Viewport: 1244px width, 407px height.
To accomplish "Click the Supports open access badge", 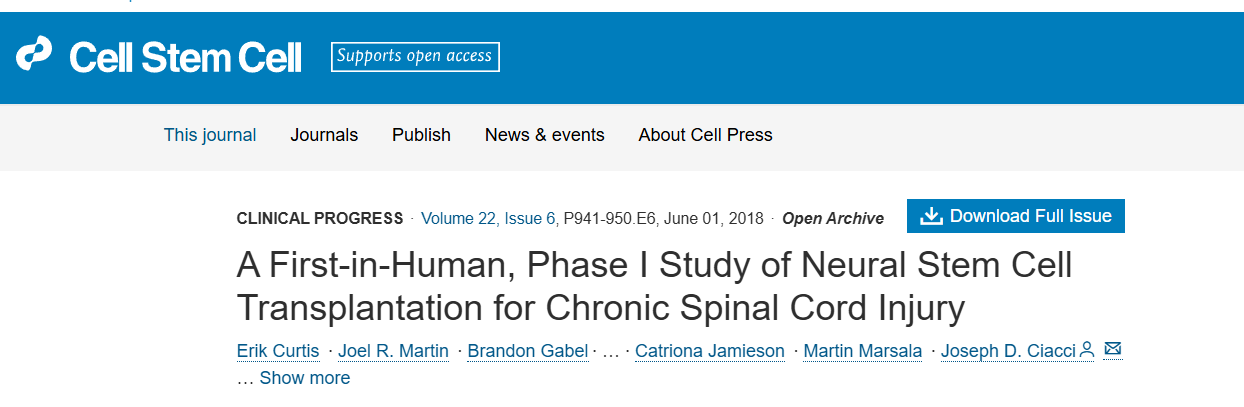I will tap(415, 57).
